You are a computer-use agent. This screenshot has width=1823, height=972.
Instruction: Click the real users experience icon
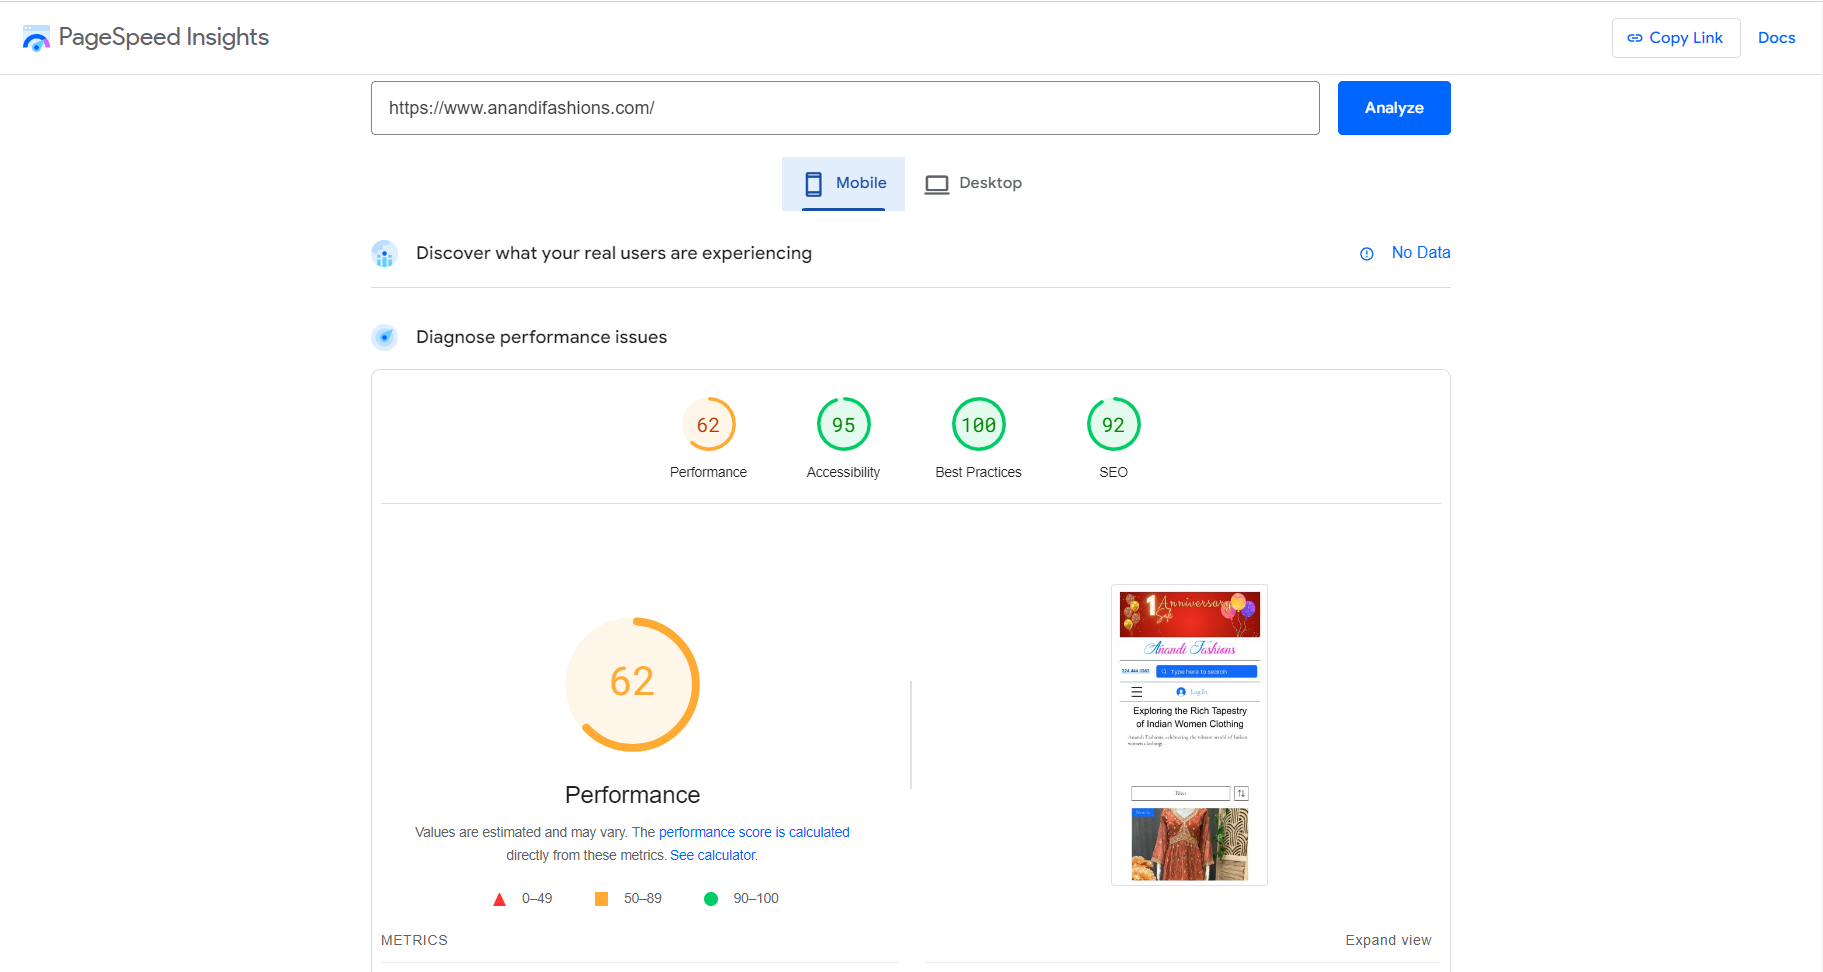(385, 254)
